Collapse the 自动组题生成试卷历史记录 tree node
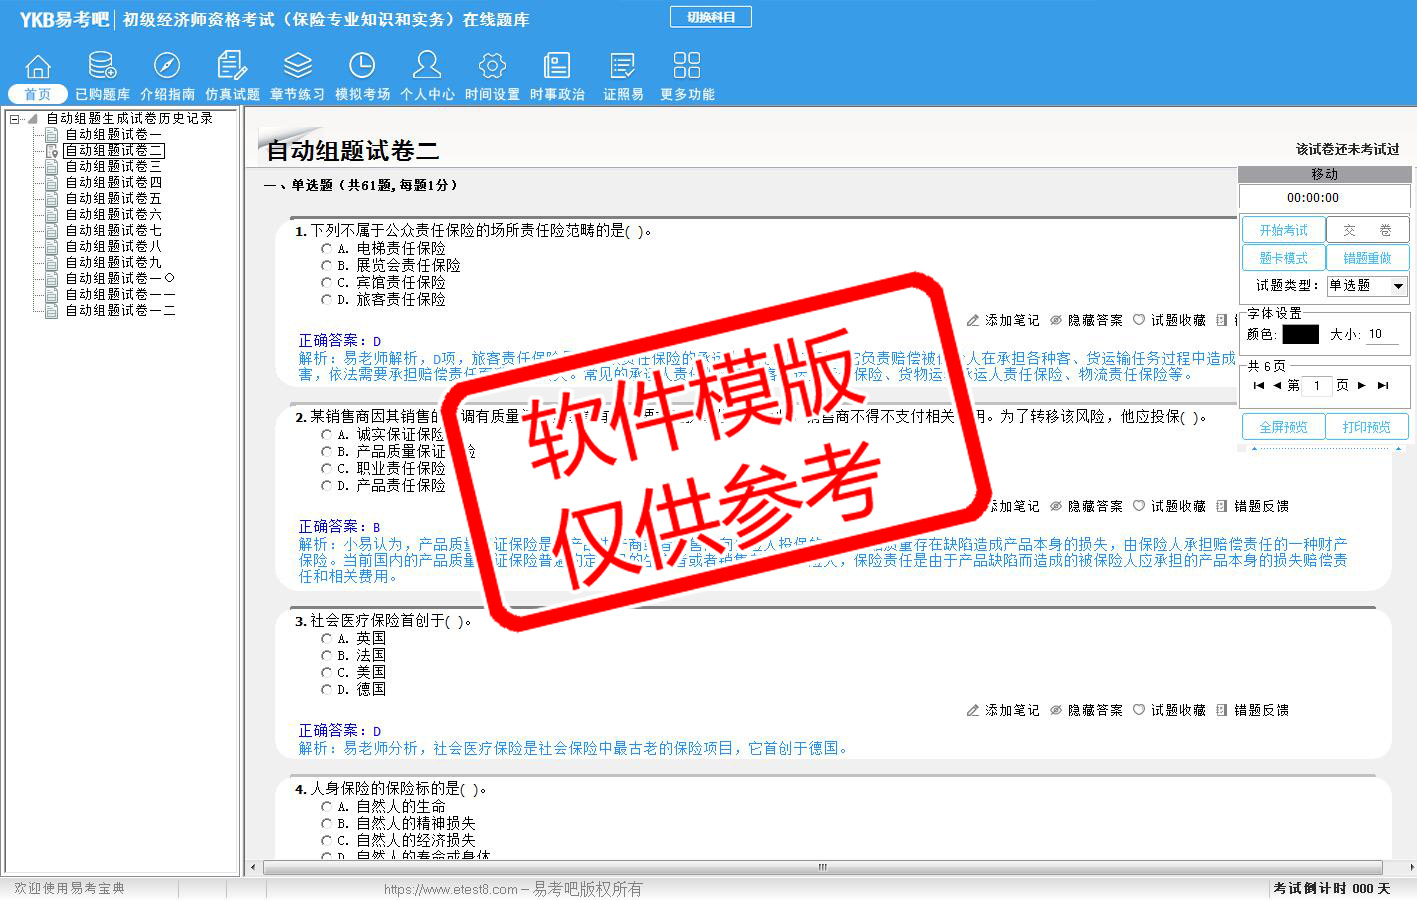This screenshot has width=1417, height=900. [15, 119]
